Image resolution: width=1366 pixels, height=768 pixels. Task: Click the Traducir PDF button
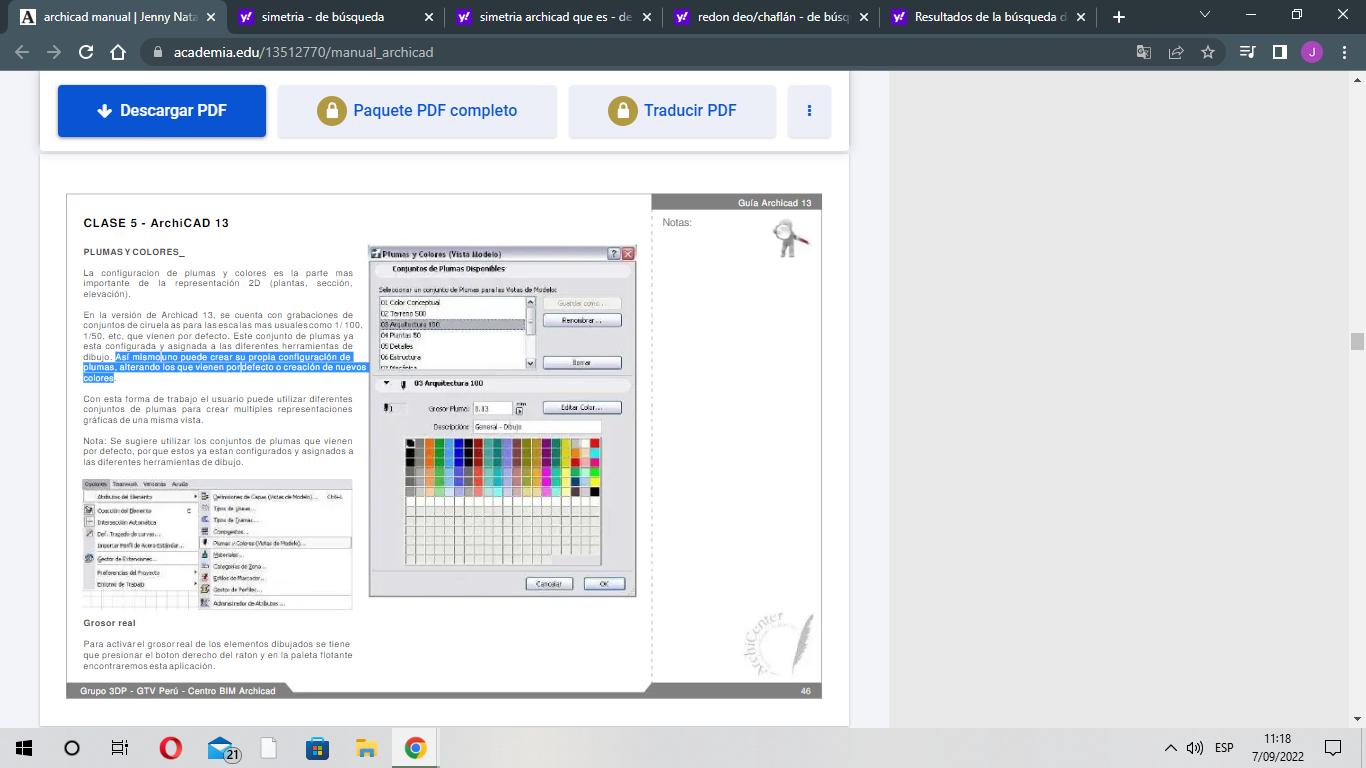(x=672, y=111)
